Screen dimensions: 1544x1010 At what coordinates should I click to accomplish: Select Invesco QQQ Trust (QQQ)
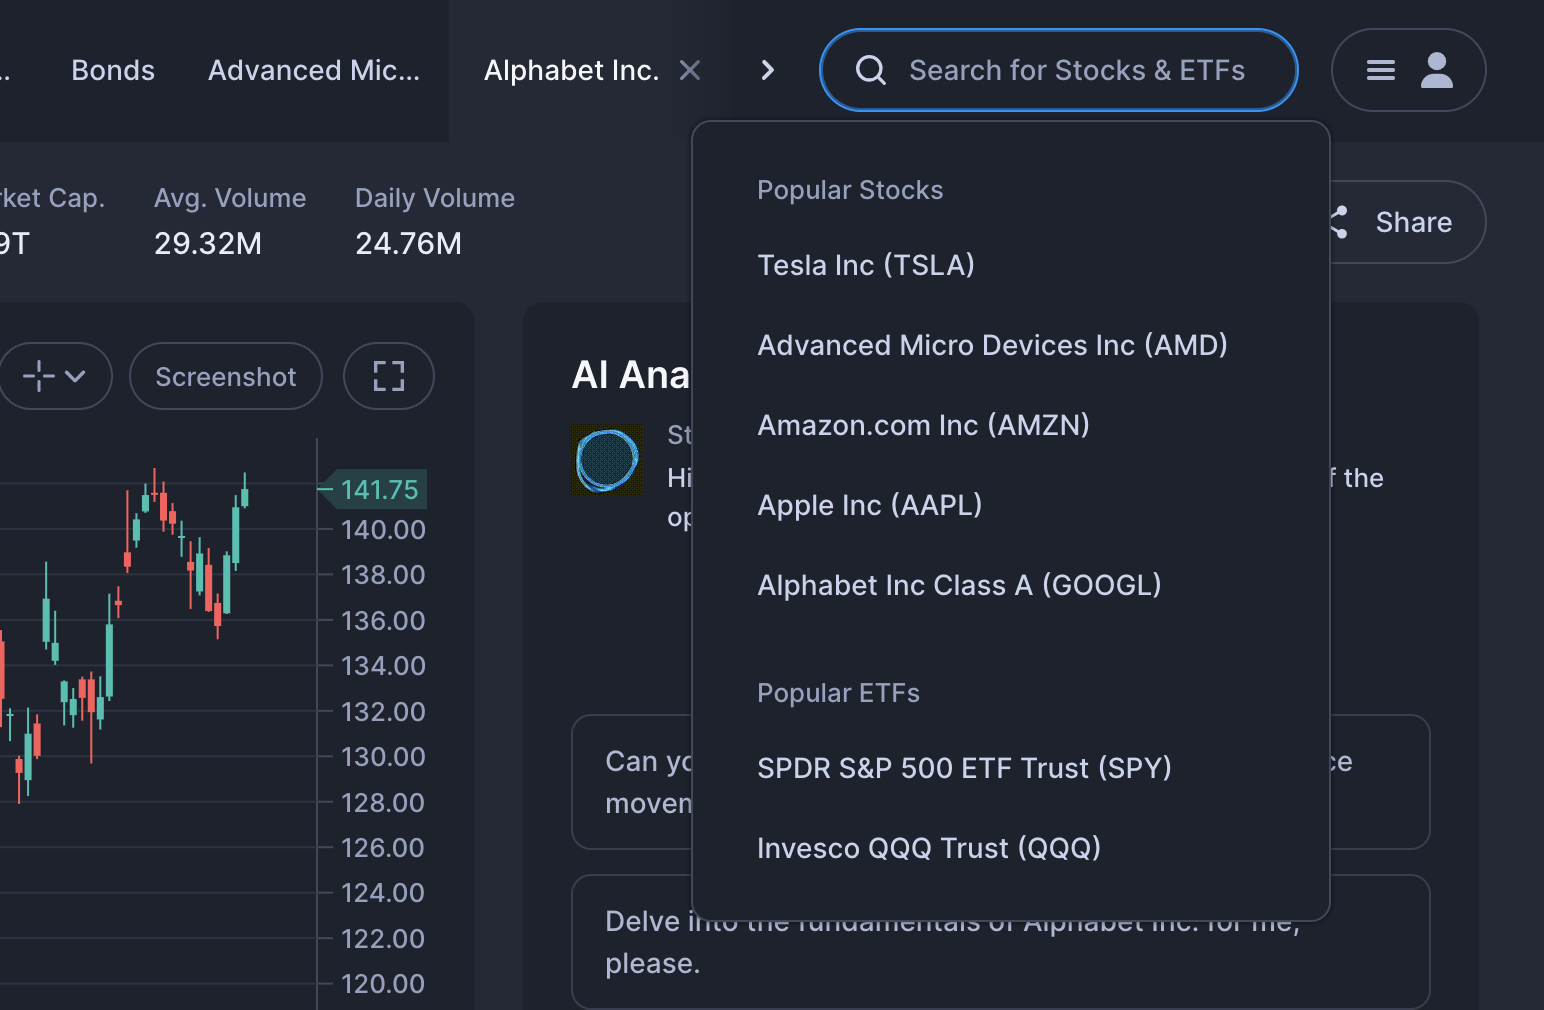tap(929, 848)
